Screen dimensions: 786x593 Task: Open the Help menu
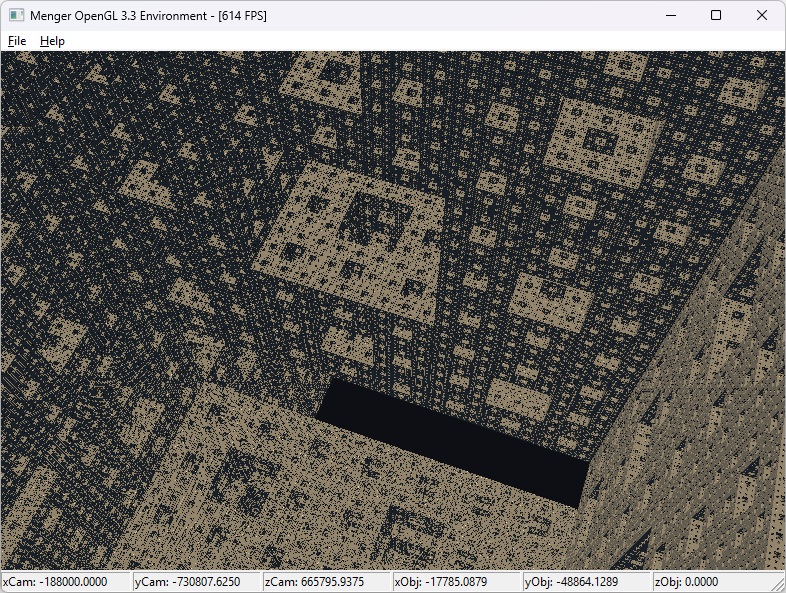point(52,41)
